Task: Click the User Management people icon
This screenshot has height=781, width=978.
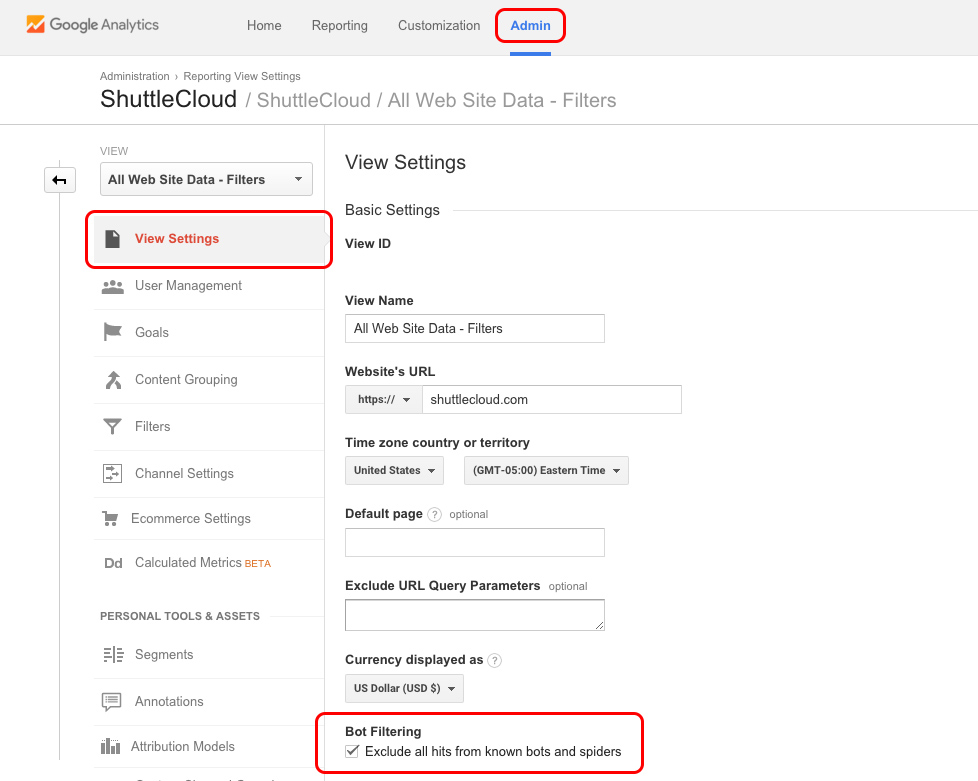Action: point(112,286)
